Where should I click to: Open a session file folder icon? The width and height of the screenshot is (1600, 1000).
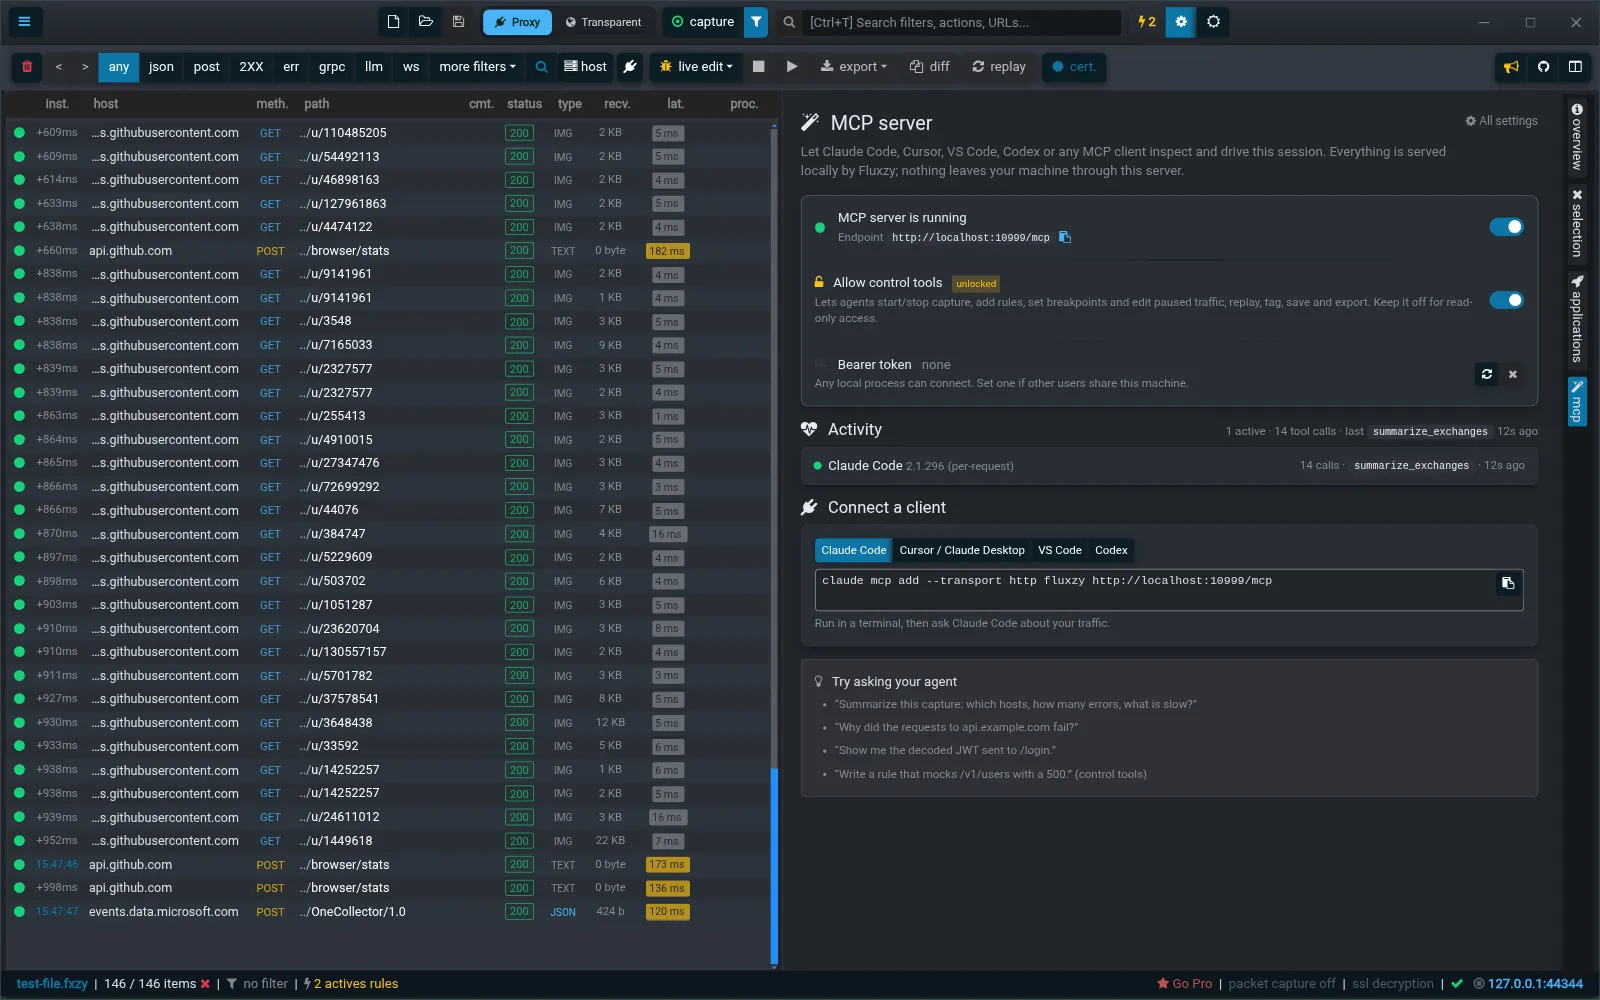coord(426,22)
